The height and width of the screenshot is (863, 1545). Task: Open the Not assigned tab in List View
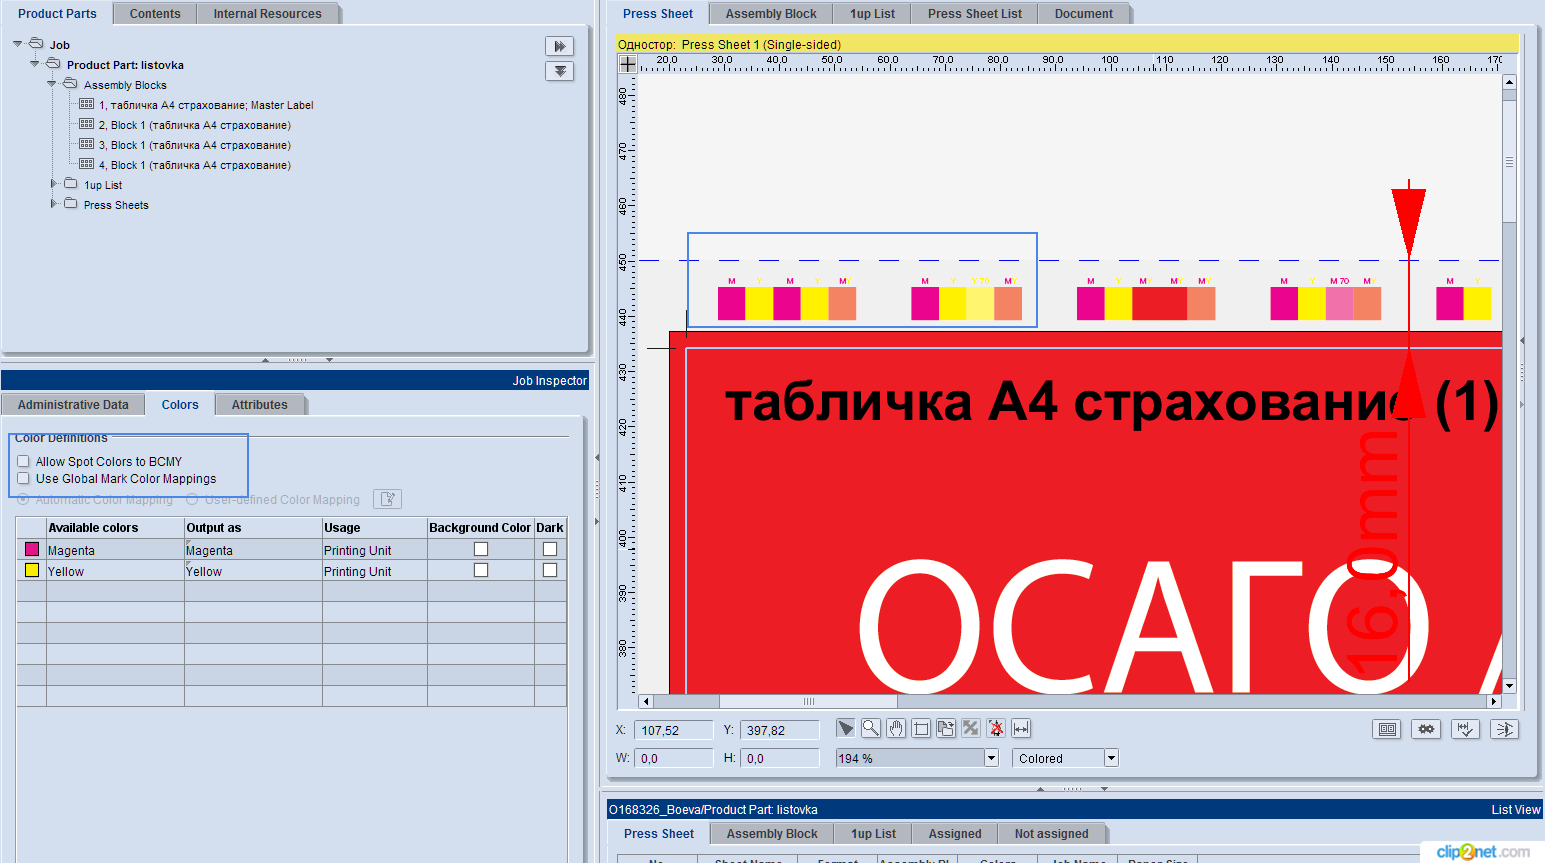pyautogui.click(x=1052, y=834)
